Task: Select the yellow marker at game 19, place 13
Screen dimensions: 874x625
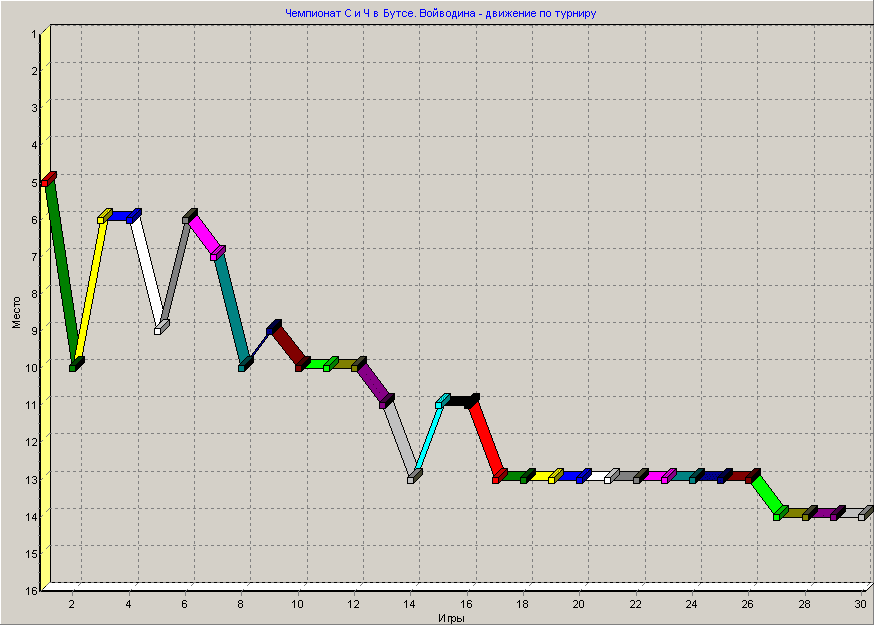Action: pos(556,476)
